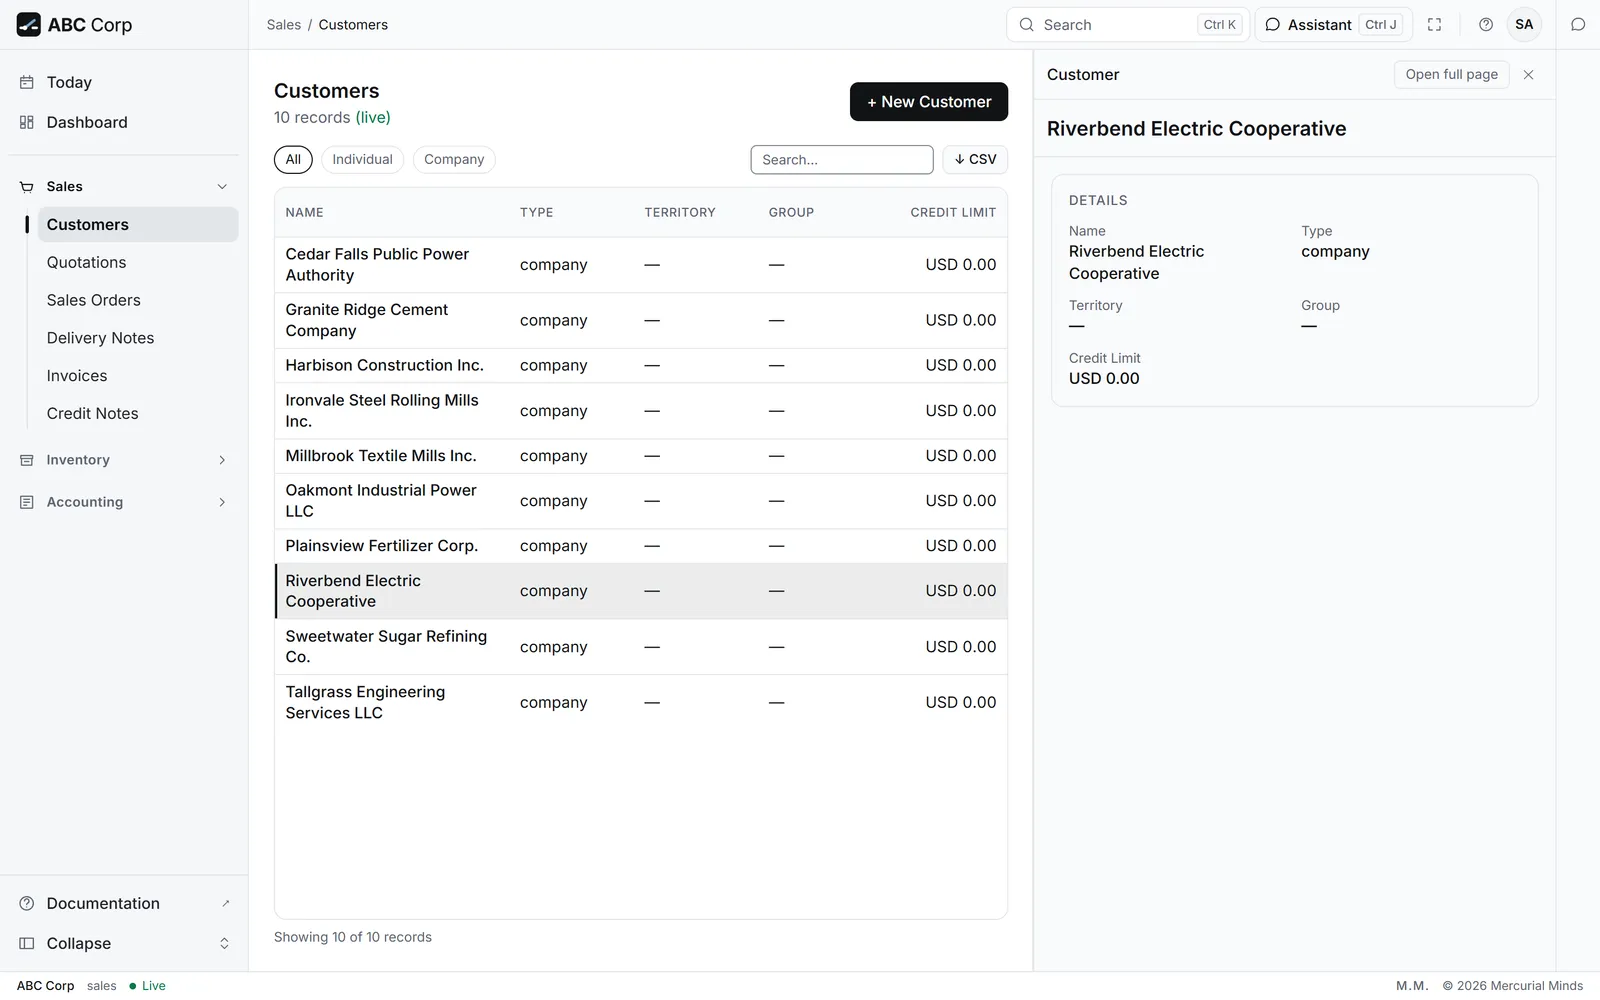1600x1000 pixels.
Task: Click the help question mark icon
Action: point(1486,25)
